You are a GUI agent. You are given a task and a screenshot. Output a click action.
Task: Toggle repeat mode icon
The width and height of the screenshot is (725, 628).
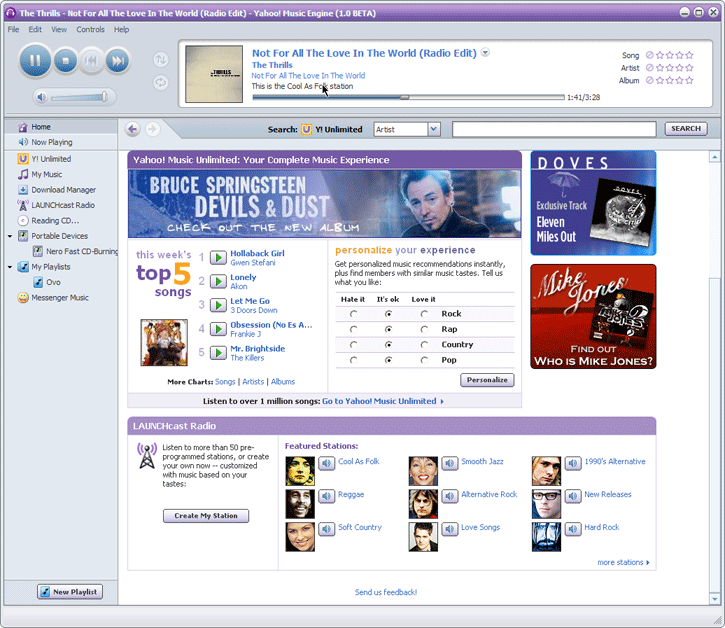click(161, 83)
